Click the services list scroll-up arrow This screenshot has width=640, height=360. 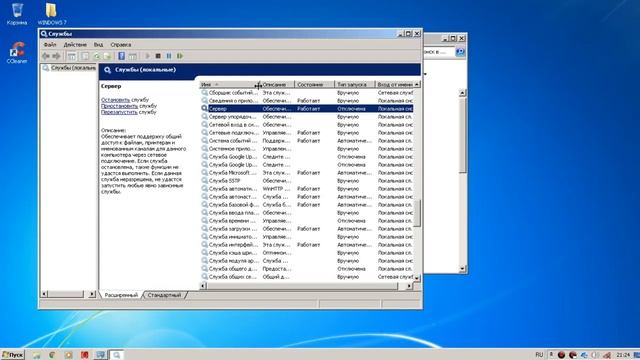click(417, 84)
